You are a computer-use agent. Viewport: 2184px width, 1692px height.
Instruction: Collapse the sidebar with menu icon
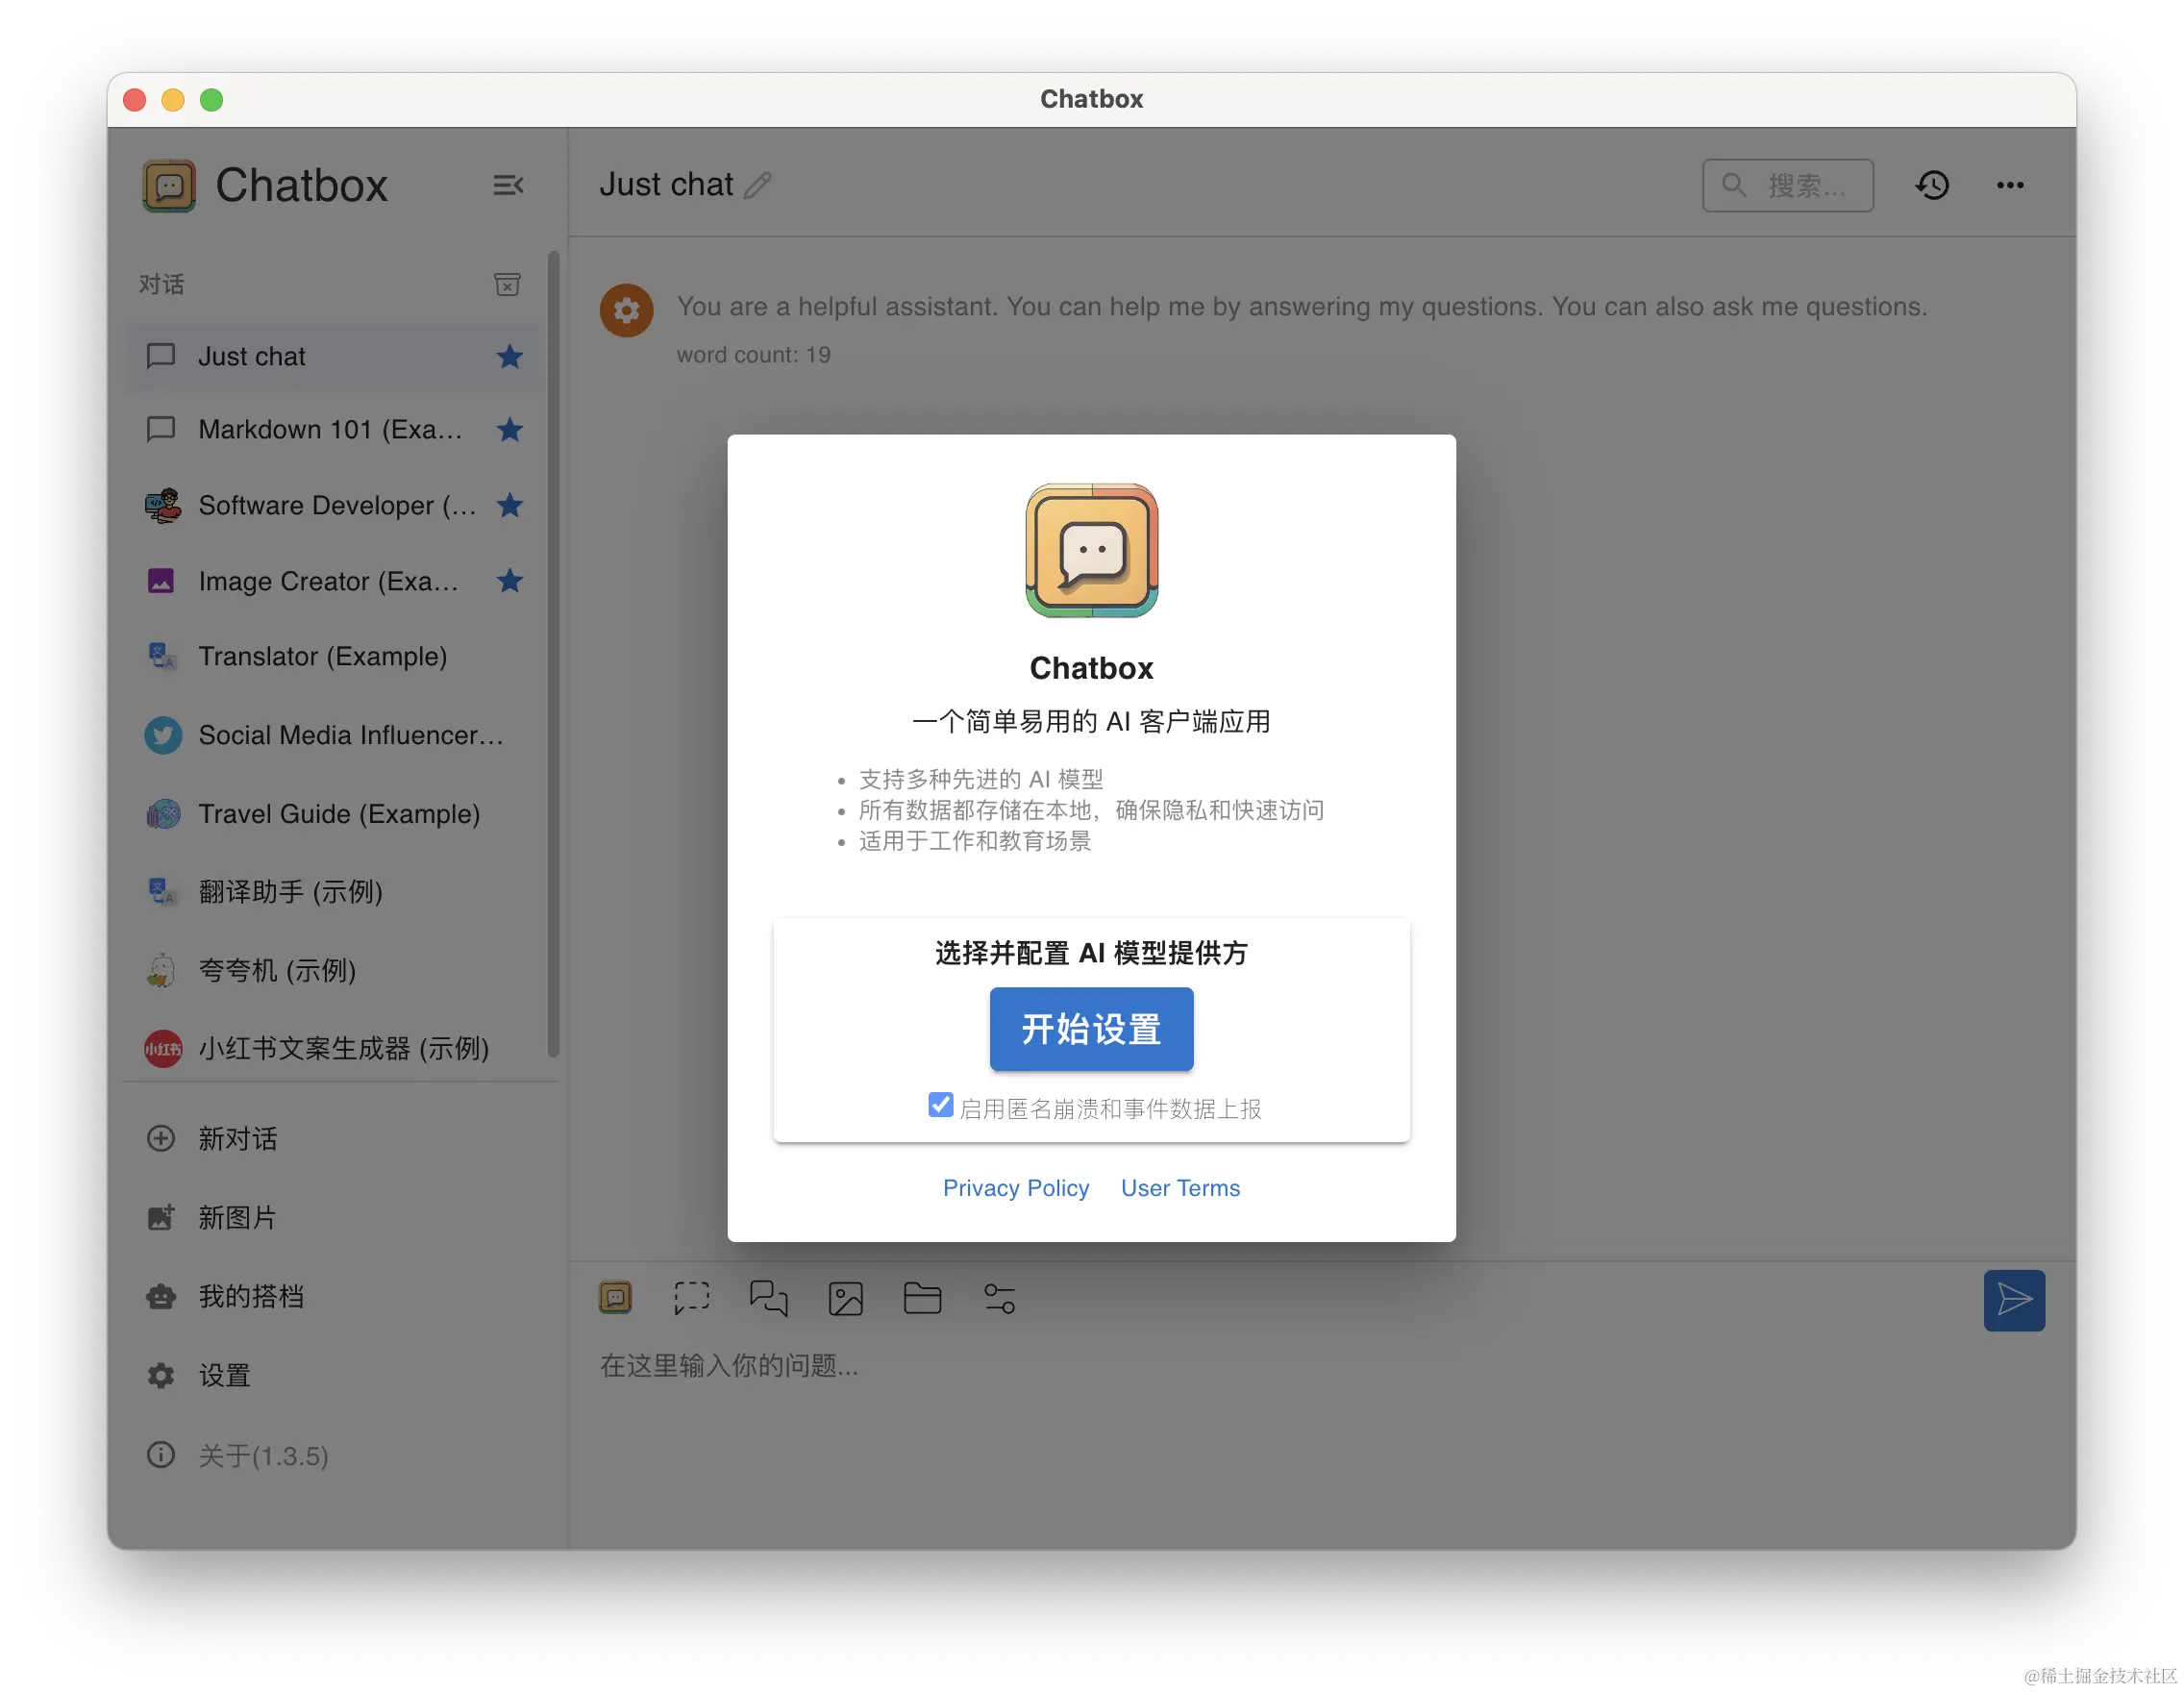click(508, 185)
